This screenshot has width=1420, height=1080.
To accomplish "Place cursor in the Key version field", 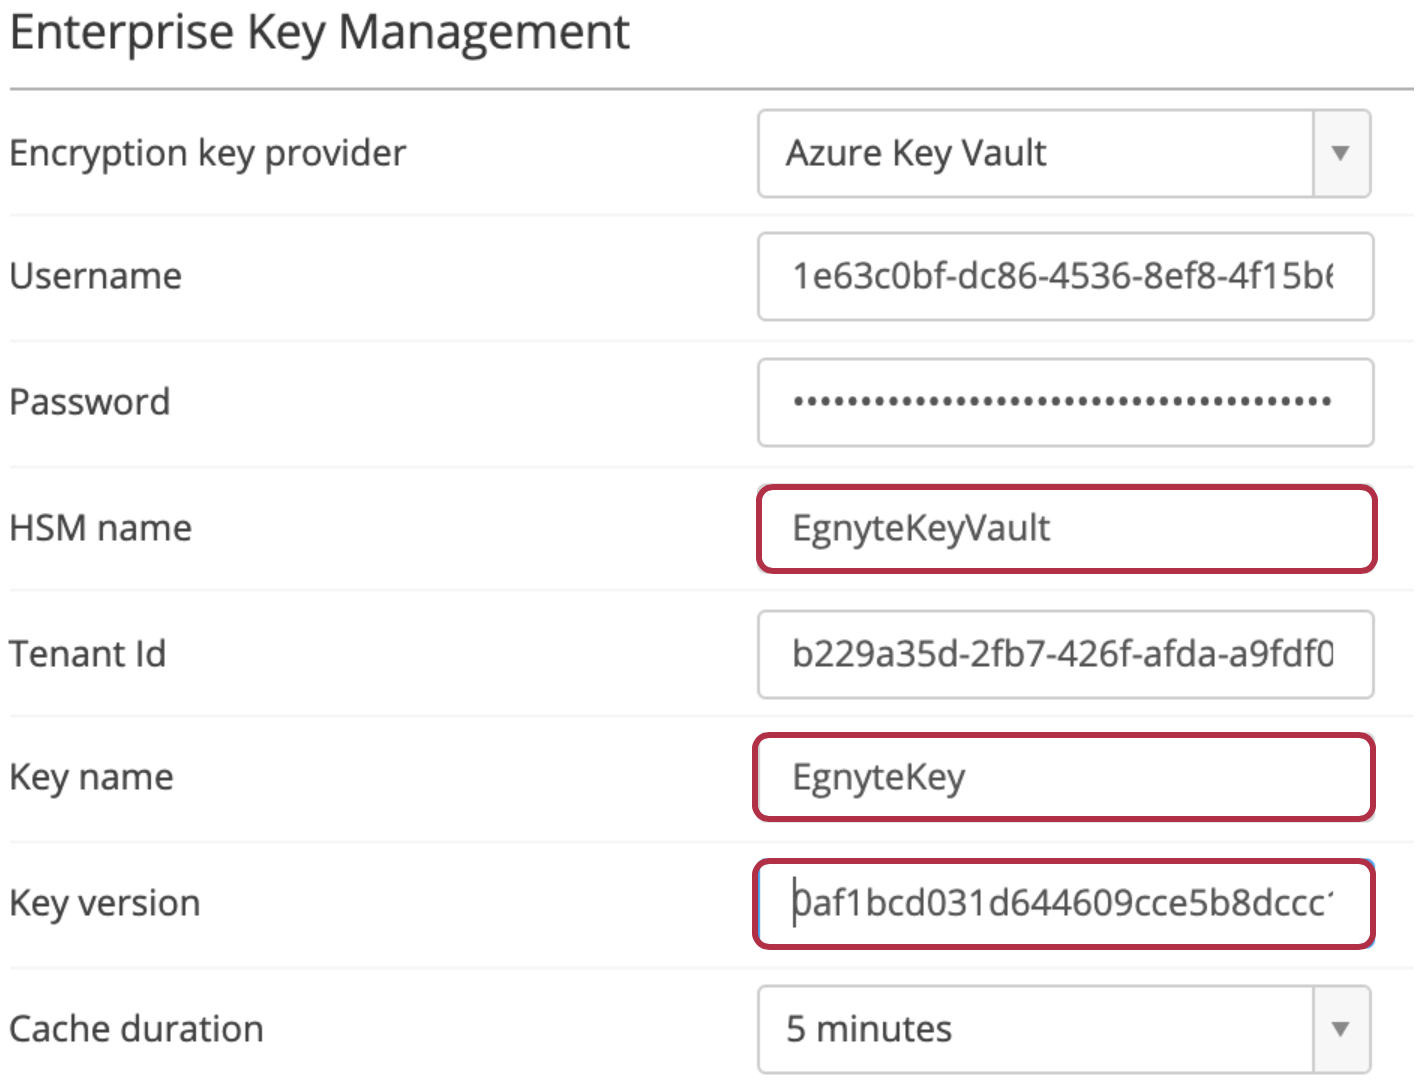I will pyautogui.click(x=1064, y=903).
